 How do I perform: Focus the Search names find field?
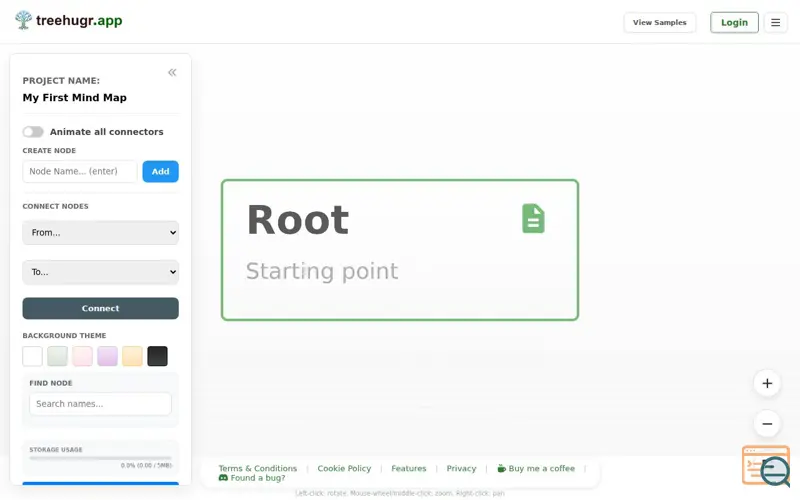pos(101,404)
